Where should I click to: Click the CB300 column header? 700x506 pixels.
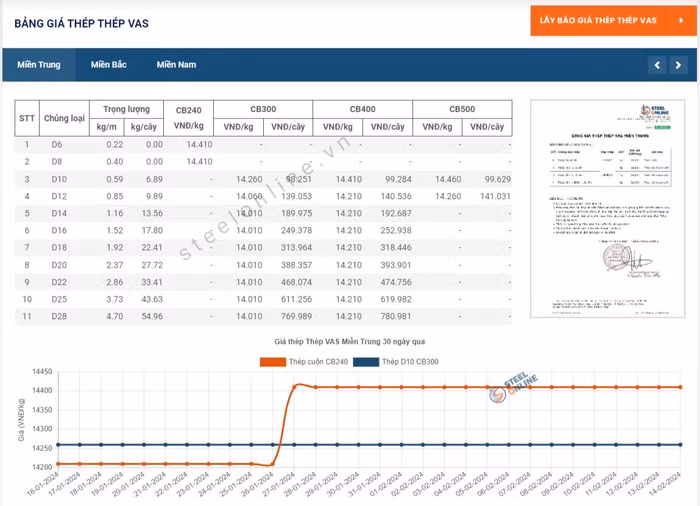263,109
